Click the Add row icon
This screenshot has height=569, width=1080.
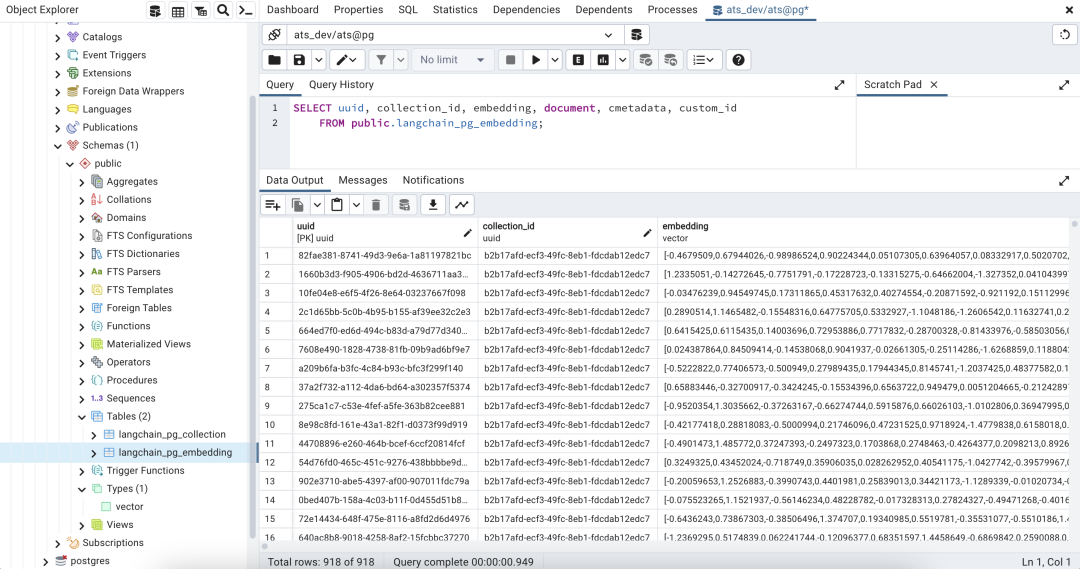(272, 205)
